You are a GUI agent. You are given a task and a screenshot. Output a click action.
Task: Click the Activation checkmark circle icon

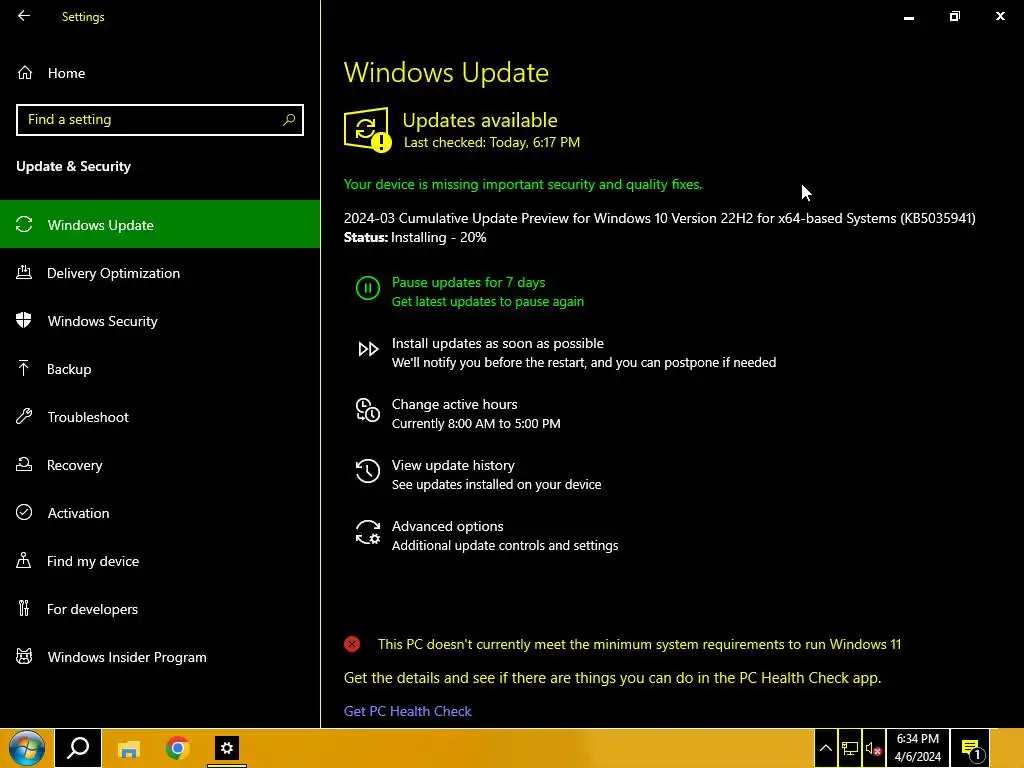point(24,512)
